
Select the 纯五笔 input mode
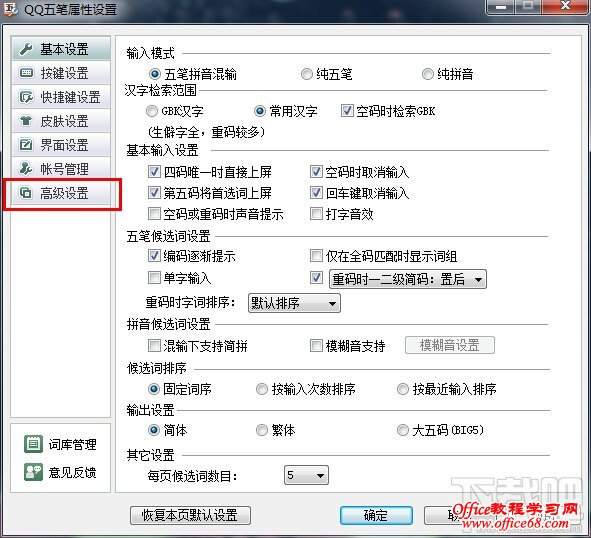pyautogui.click(x=306, y=74)
